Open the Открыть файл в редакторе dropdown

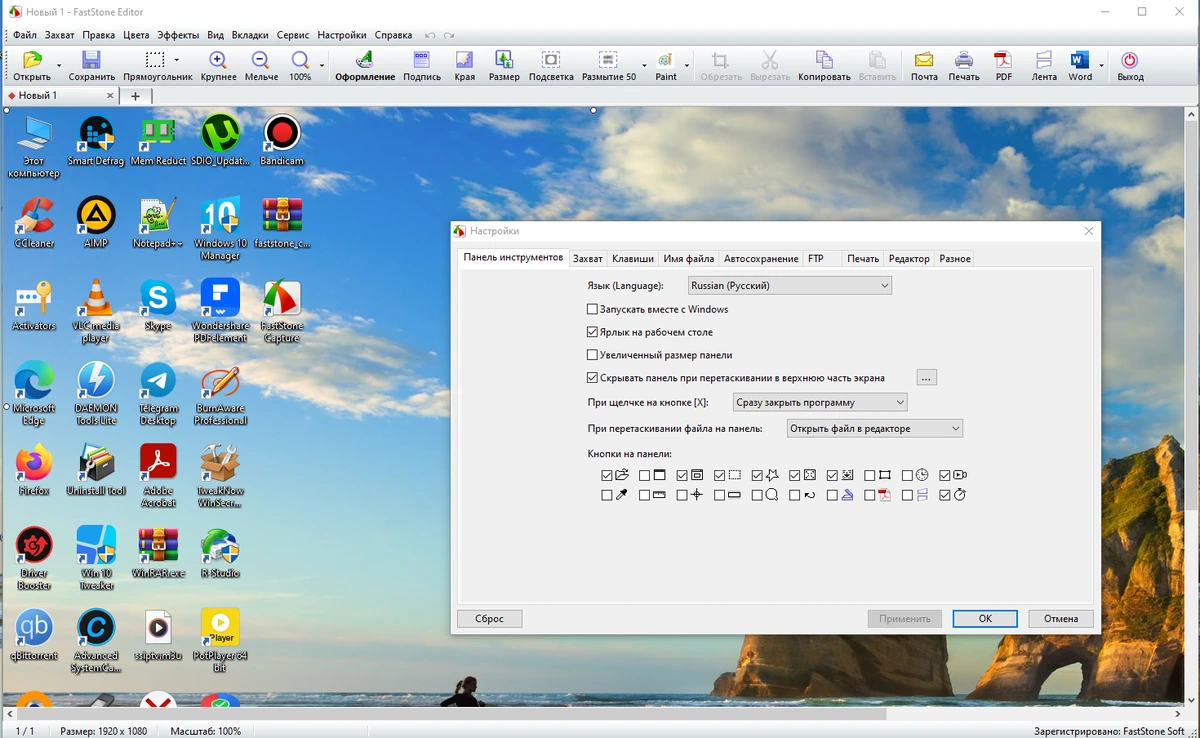[874, 429]
